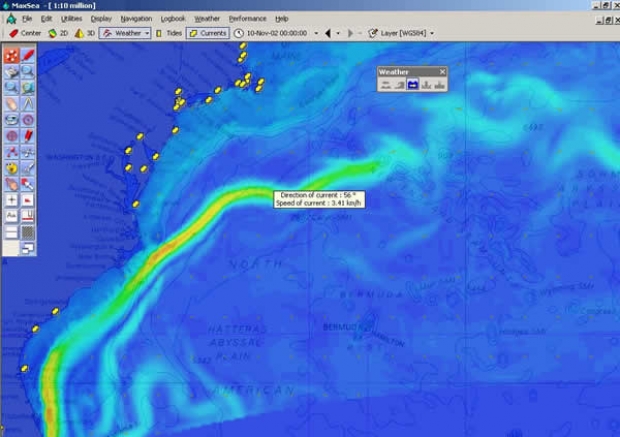The image size is (620, 437).
Task: Open the Navigation menu
Action: (x=136, y=19)
